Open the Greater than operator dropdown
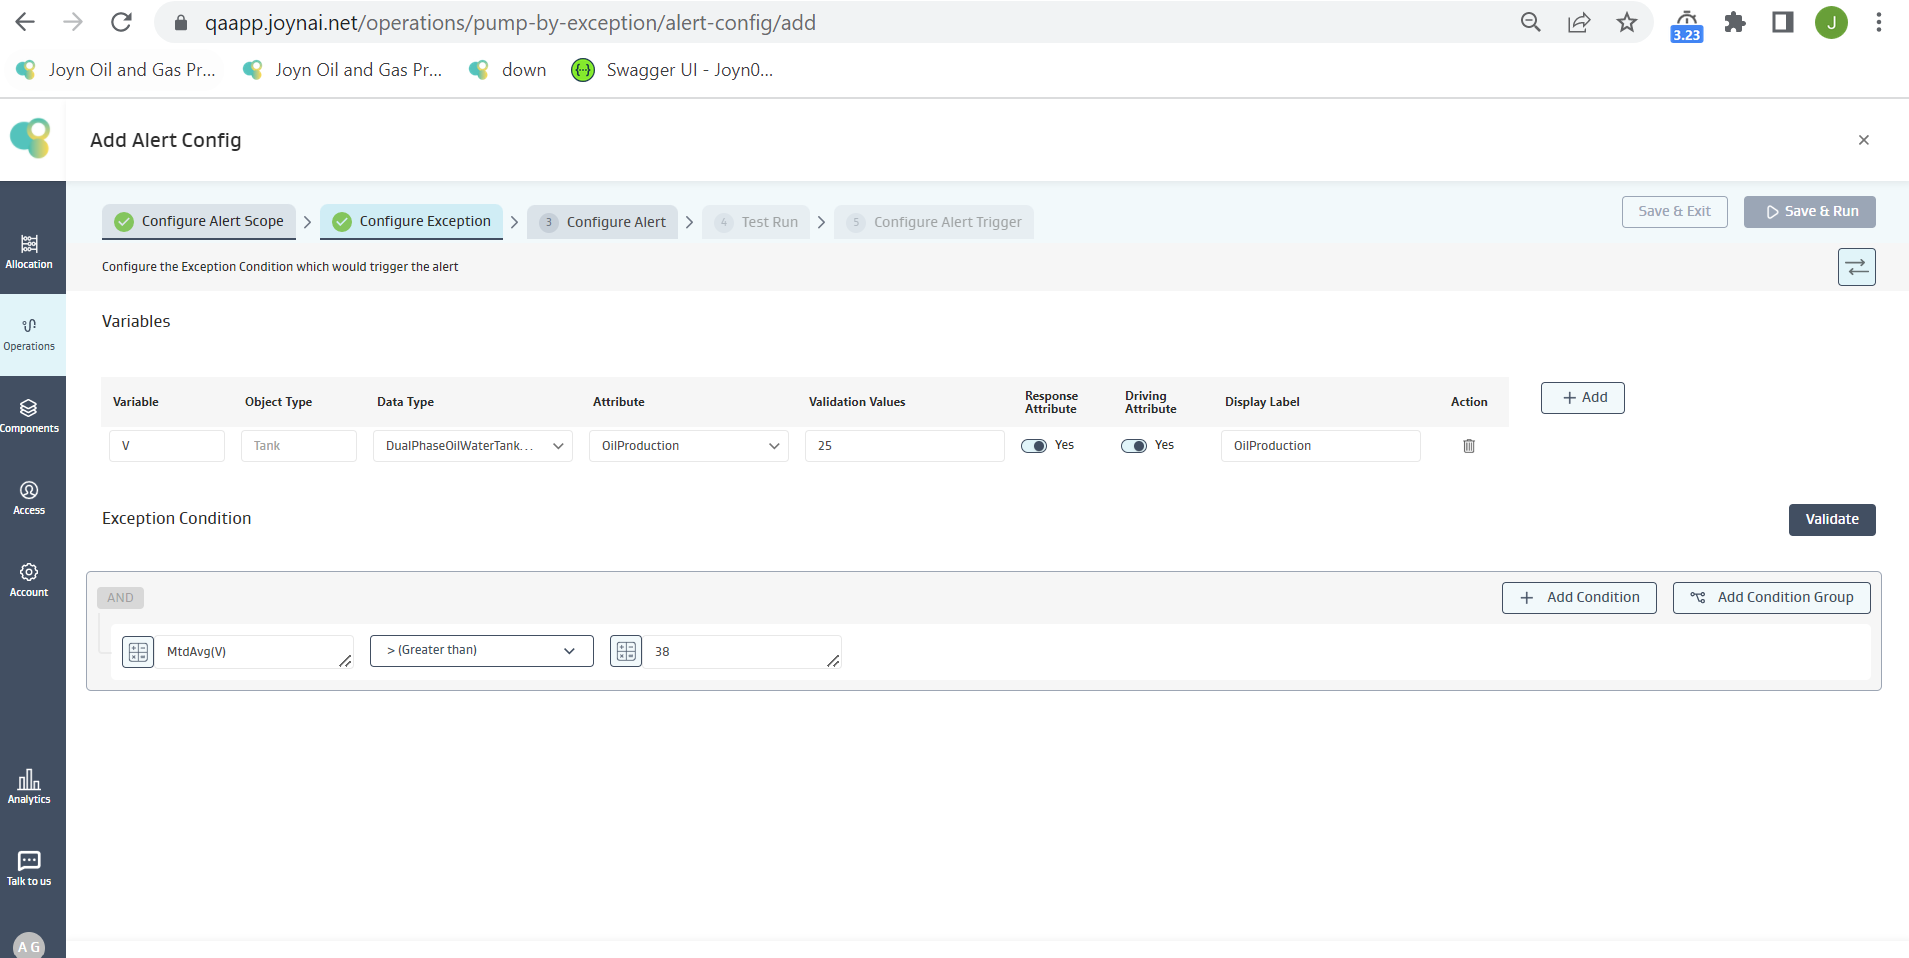This screenshot has width=1909, height=958. [x=481, y=651]
